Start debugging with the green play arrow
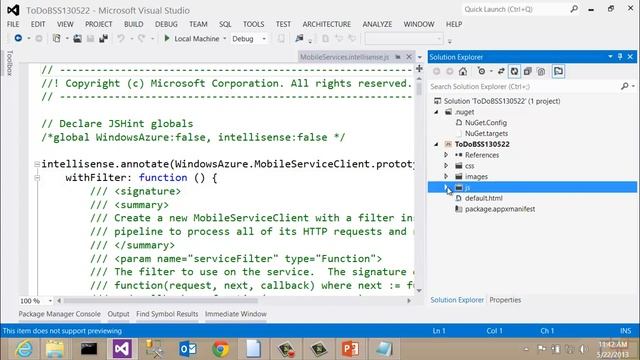This screenshot has width=640, height=360. (x=167, y=38)
